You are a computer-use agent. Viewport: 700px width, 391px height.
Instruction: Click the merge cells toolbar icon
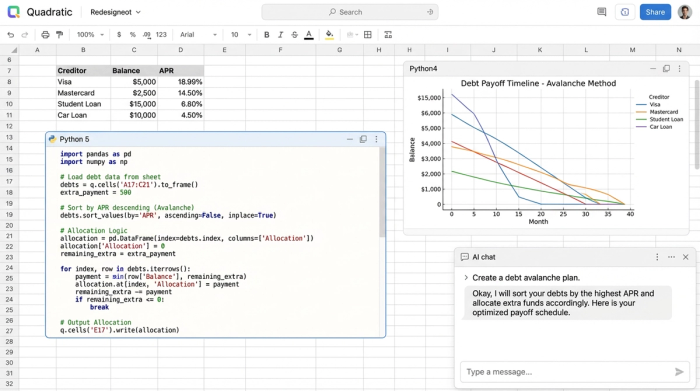click(388, 35)
